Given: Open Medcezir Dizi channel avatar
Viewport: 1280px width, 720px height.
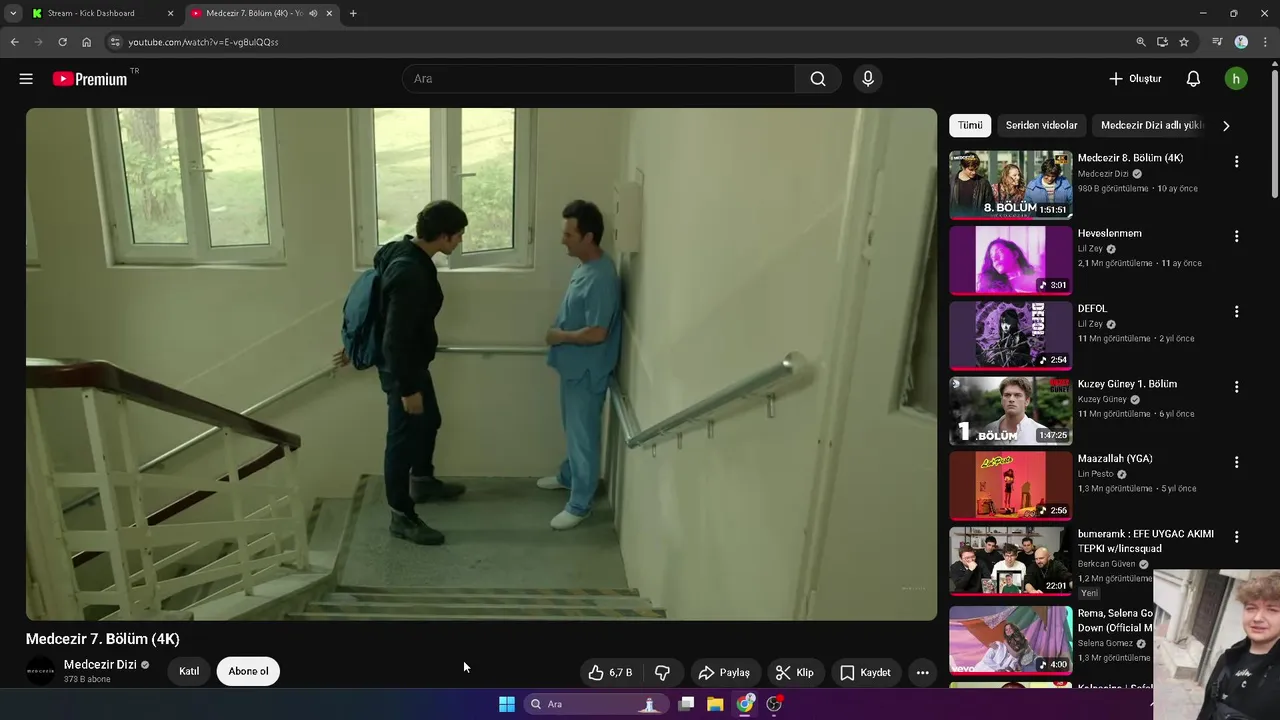Looking at the screenshot, I should (41, 671).
